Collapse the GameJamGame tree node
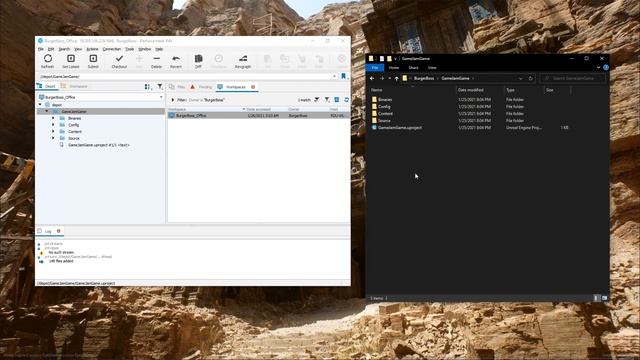This screenshot has height=360, width=640. (x=47, y=111)
